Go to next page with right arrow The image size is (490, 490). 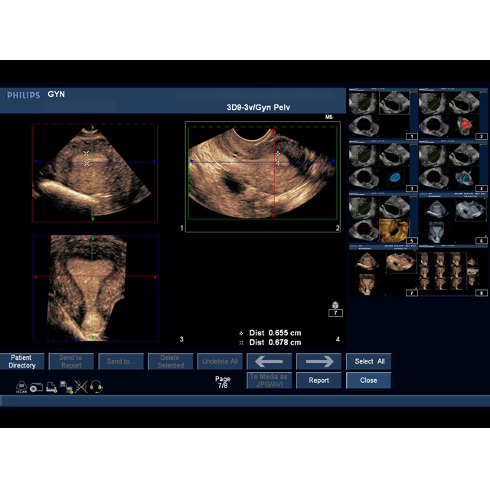point(319,361)
